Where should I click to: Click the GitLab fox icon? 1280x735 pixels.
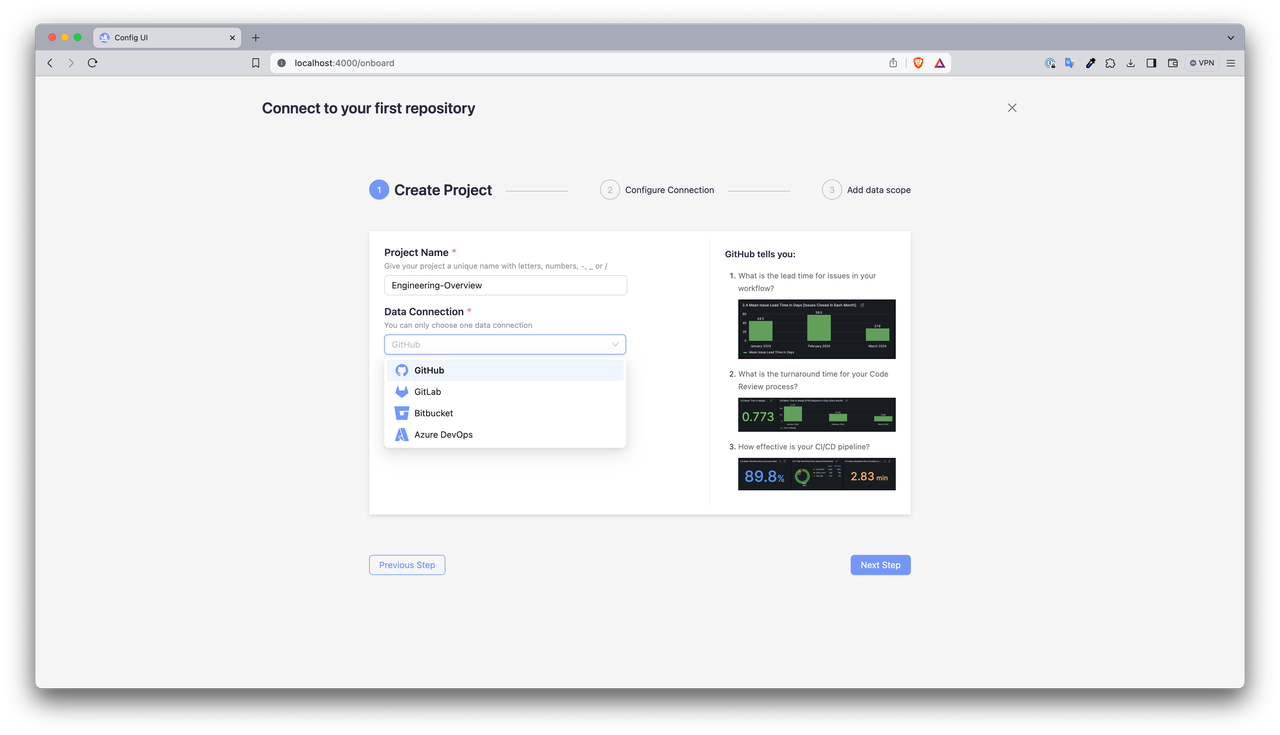click(402, 392)
